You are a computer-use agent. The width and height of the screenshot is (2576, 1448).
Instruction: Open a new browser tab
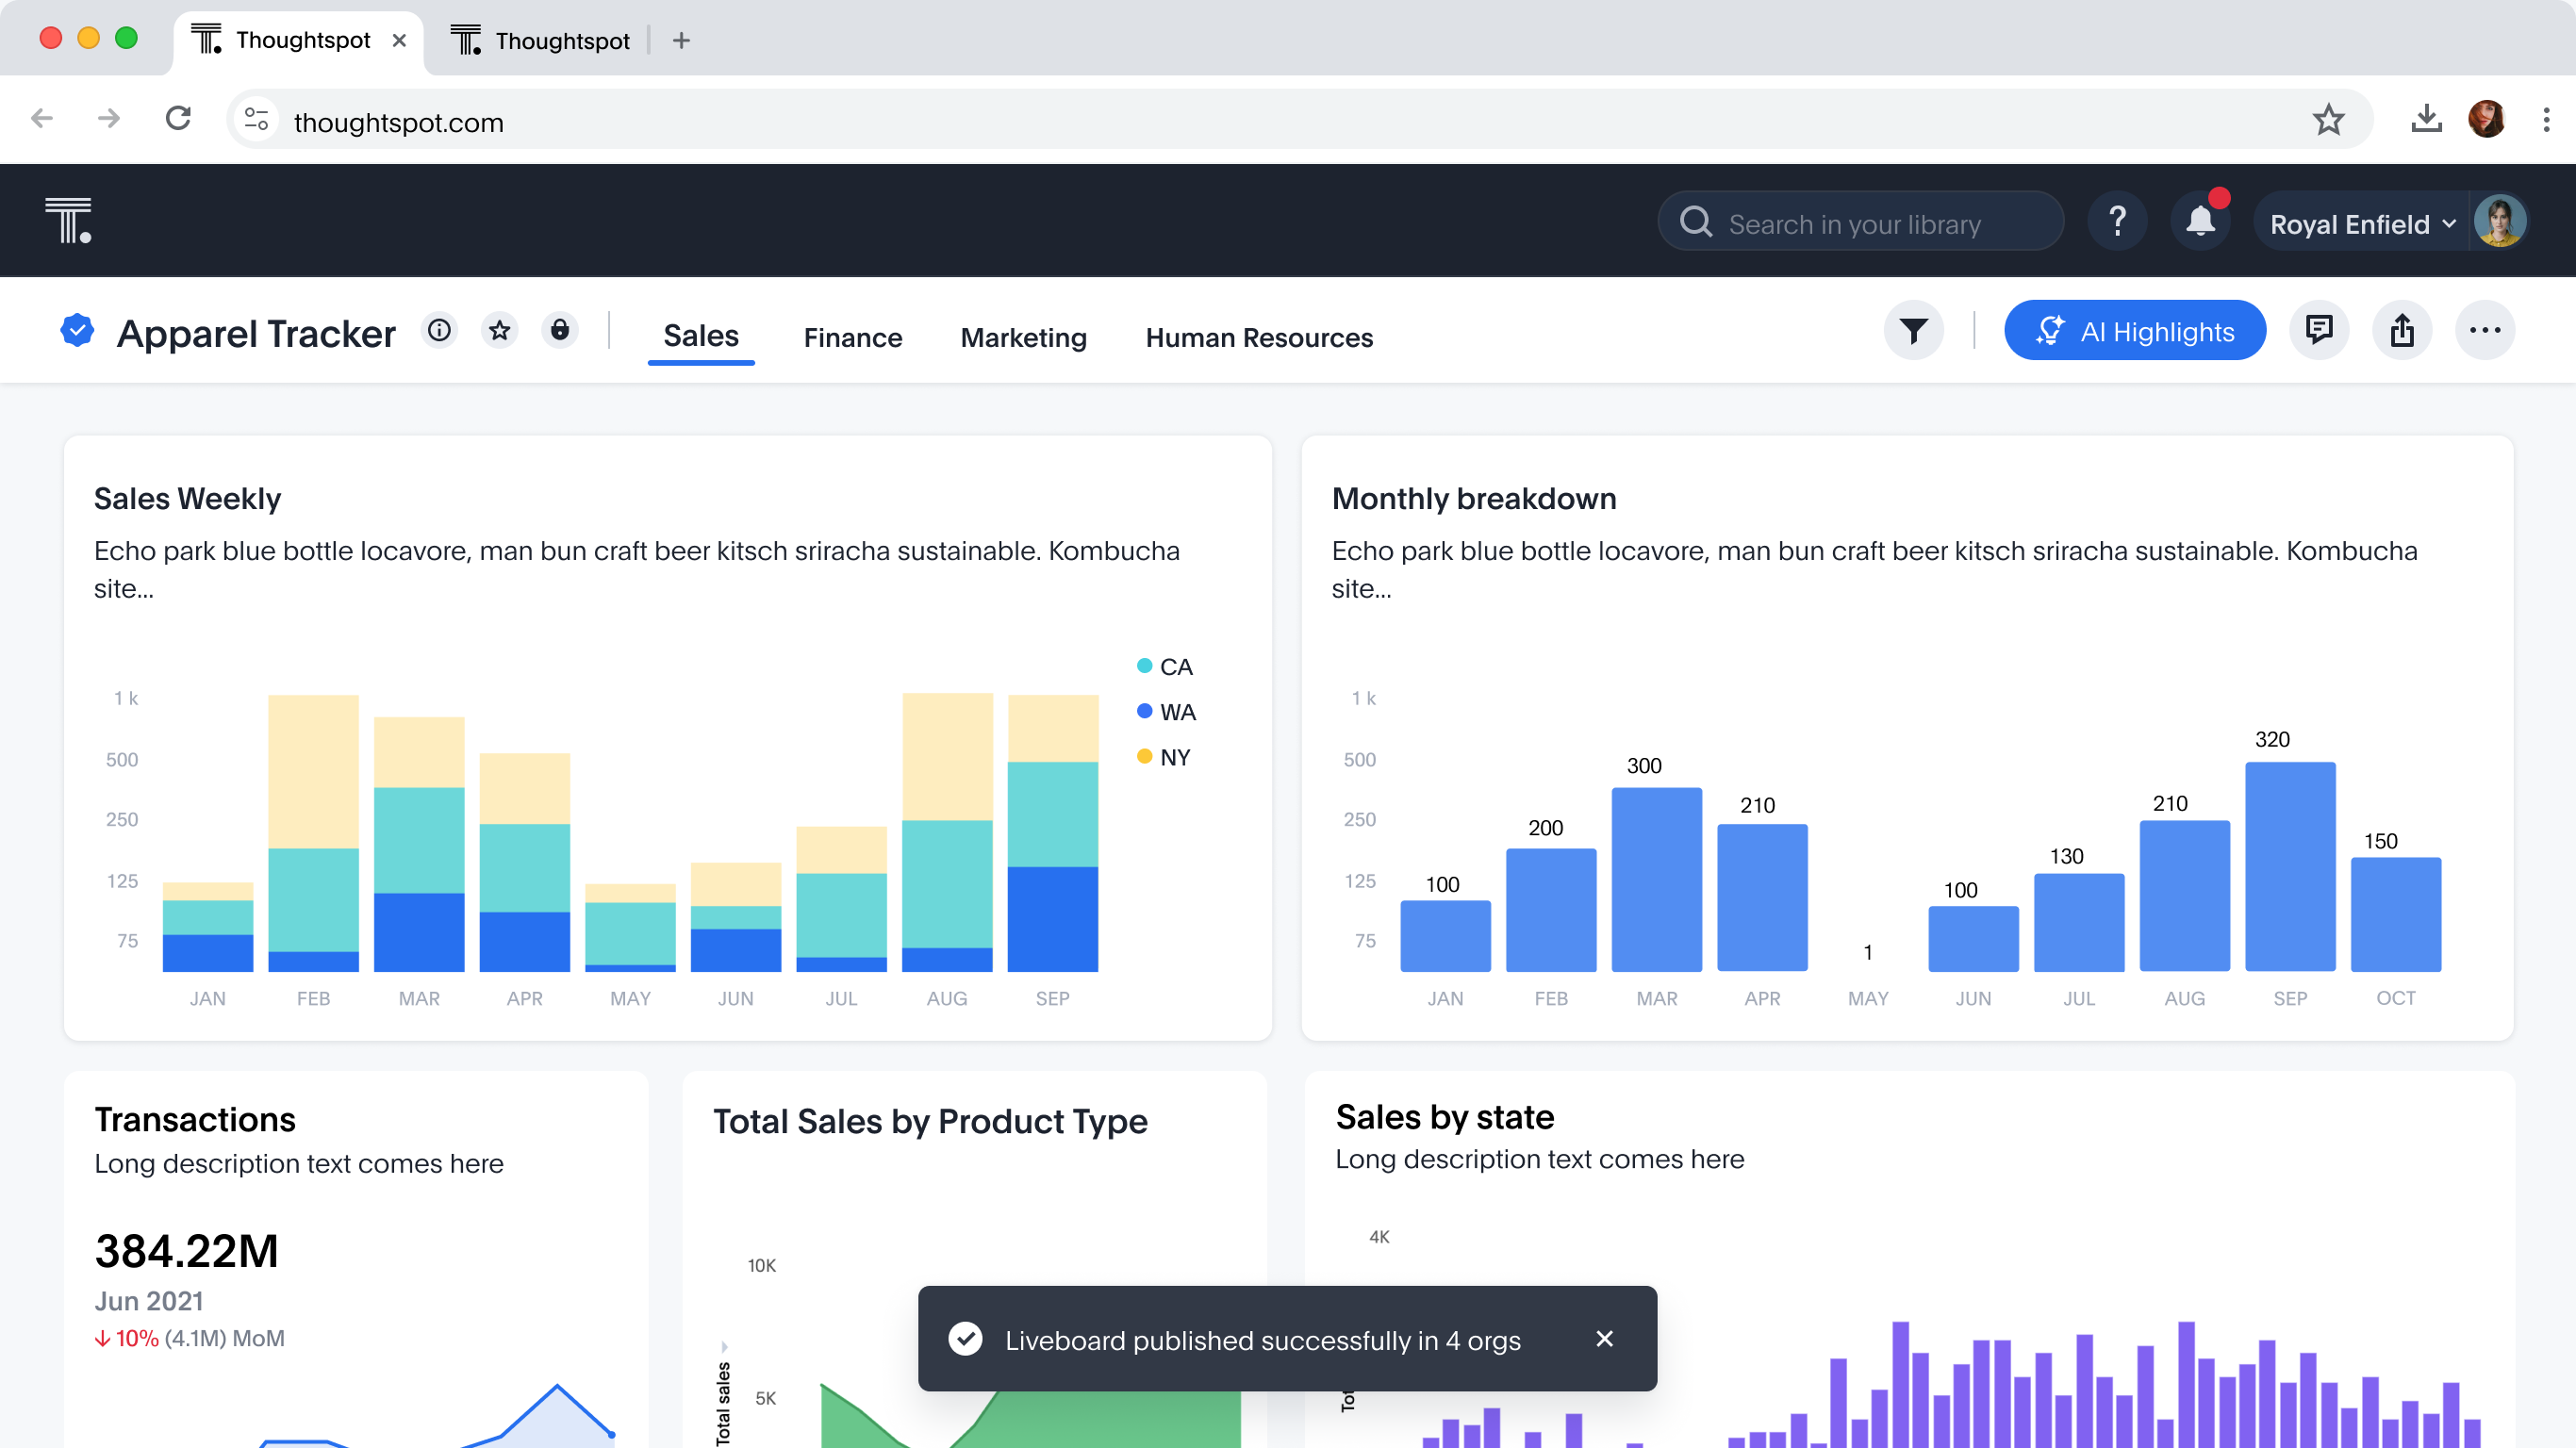[681, 41]
